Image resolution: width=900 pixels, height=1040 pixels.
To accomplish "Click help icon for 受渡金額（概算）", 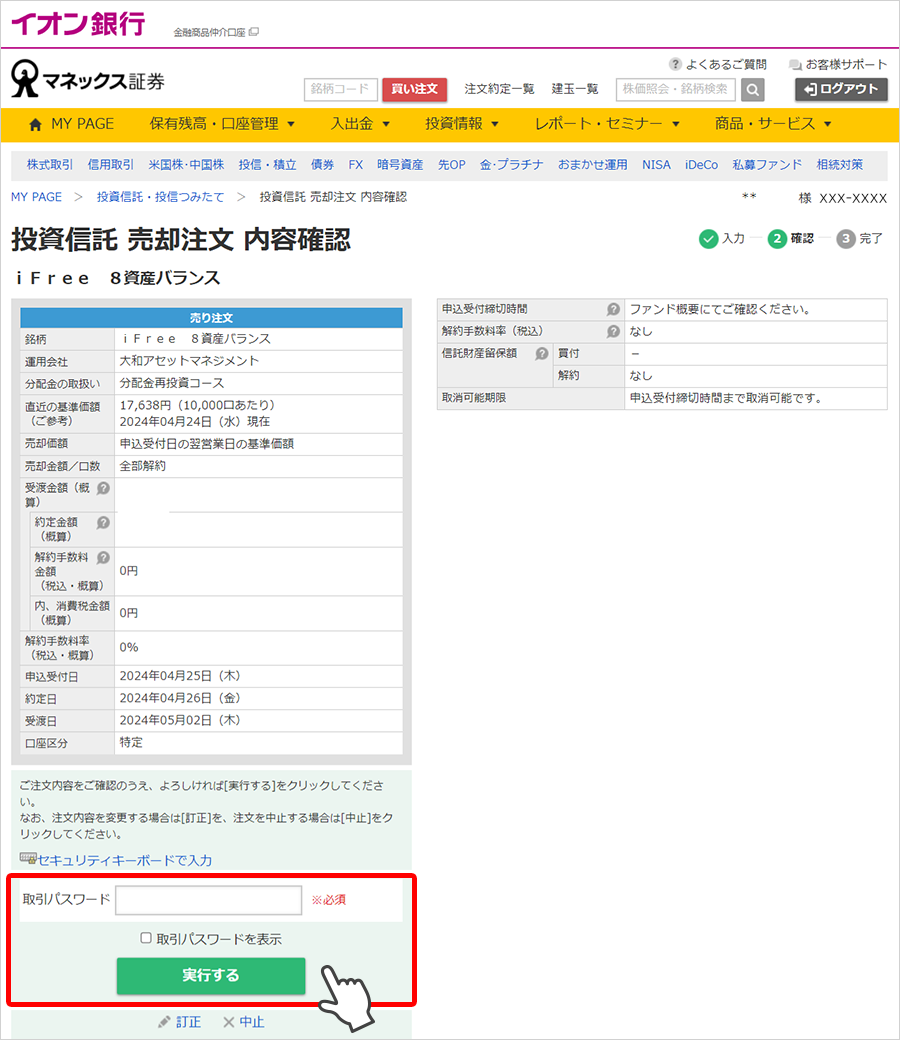I will 103,488.
